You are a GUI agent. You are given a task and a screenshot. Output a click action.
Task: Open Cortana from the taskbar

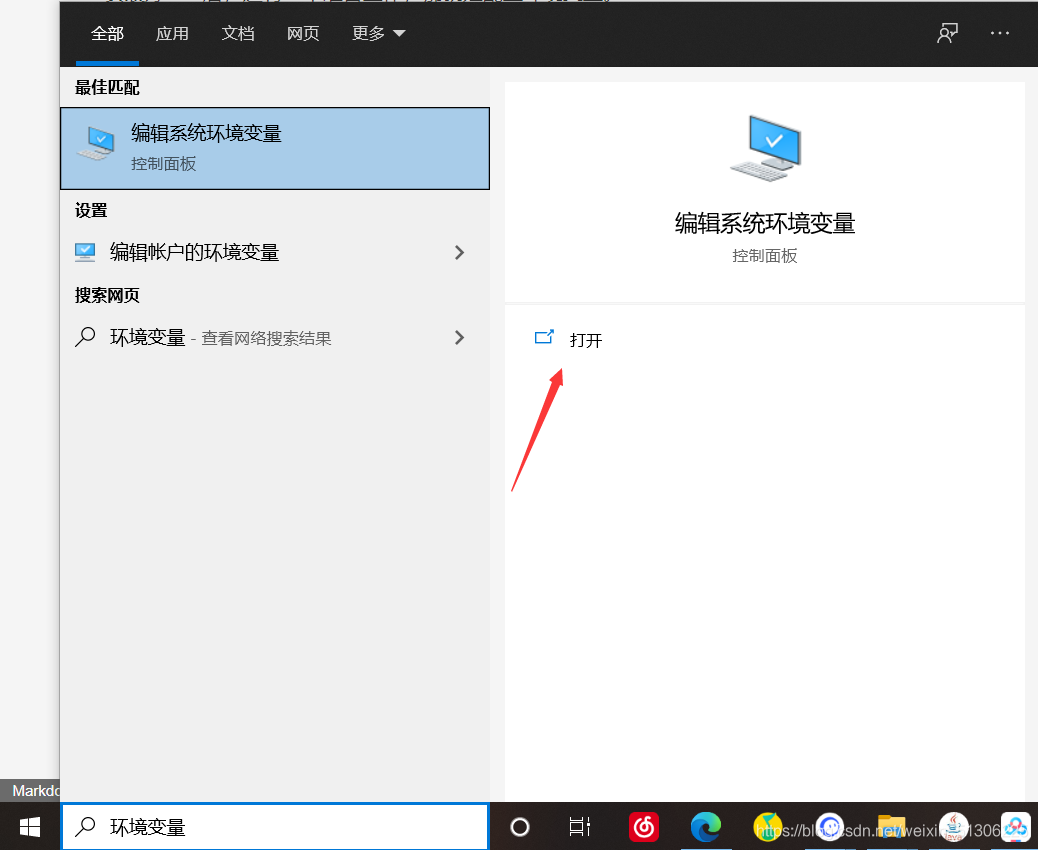(519, 827)
